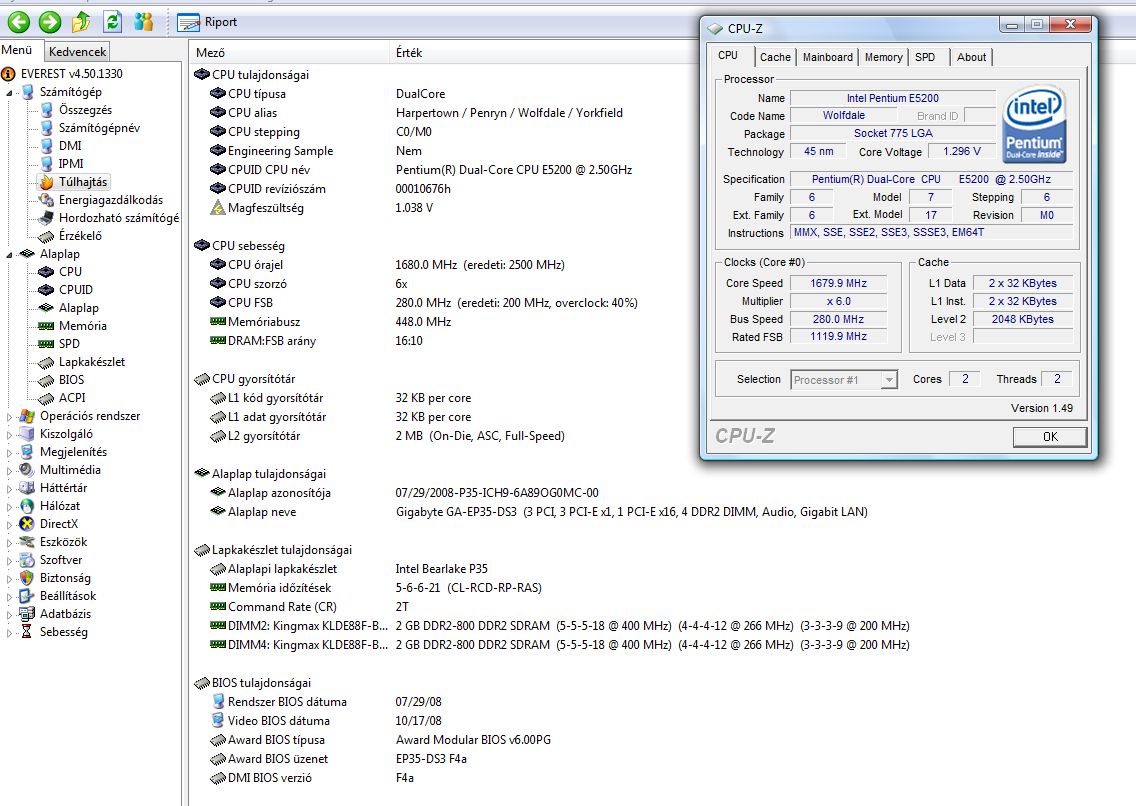Click the Refresh toolbar icon
Screen dimensions: 1136x806
point(112,22)
